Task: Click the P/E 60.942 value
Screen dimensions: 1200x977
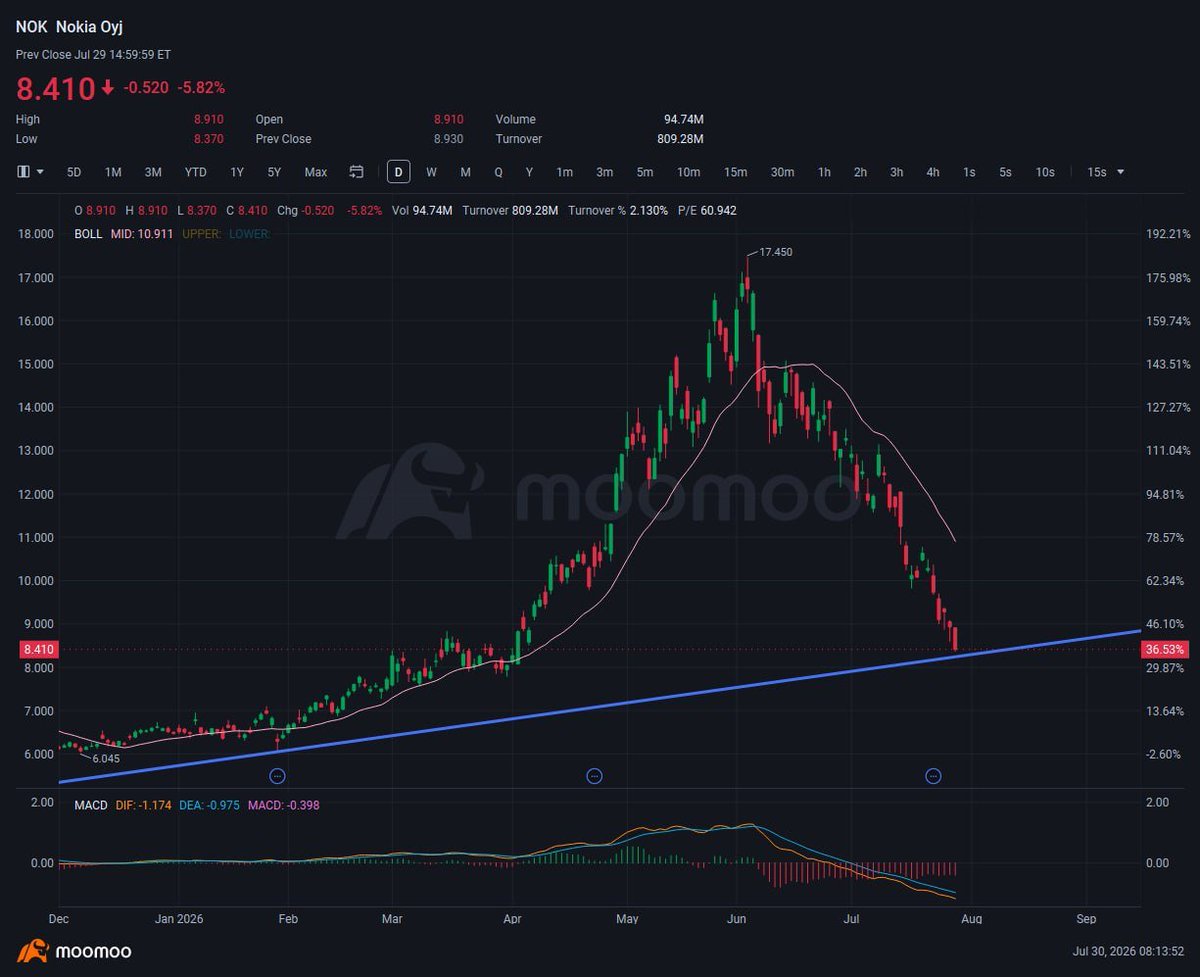Action: (709, 211)
